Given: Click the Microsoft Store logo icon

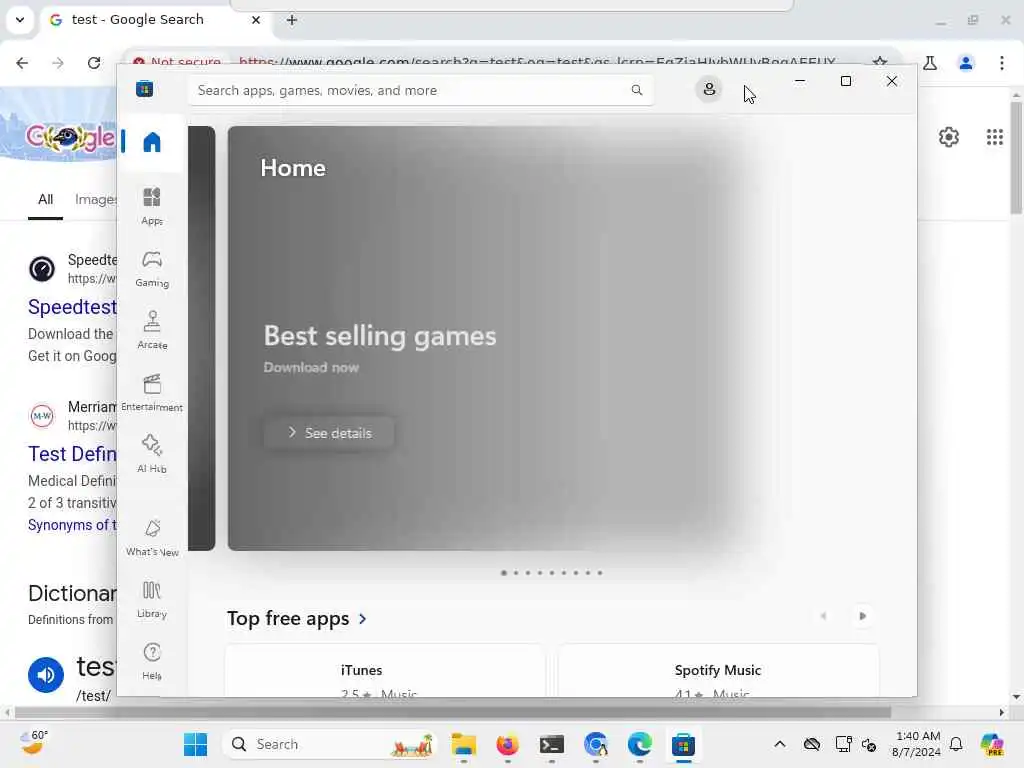Looking at the screenshot, I should point(144,88).
